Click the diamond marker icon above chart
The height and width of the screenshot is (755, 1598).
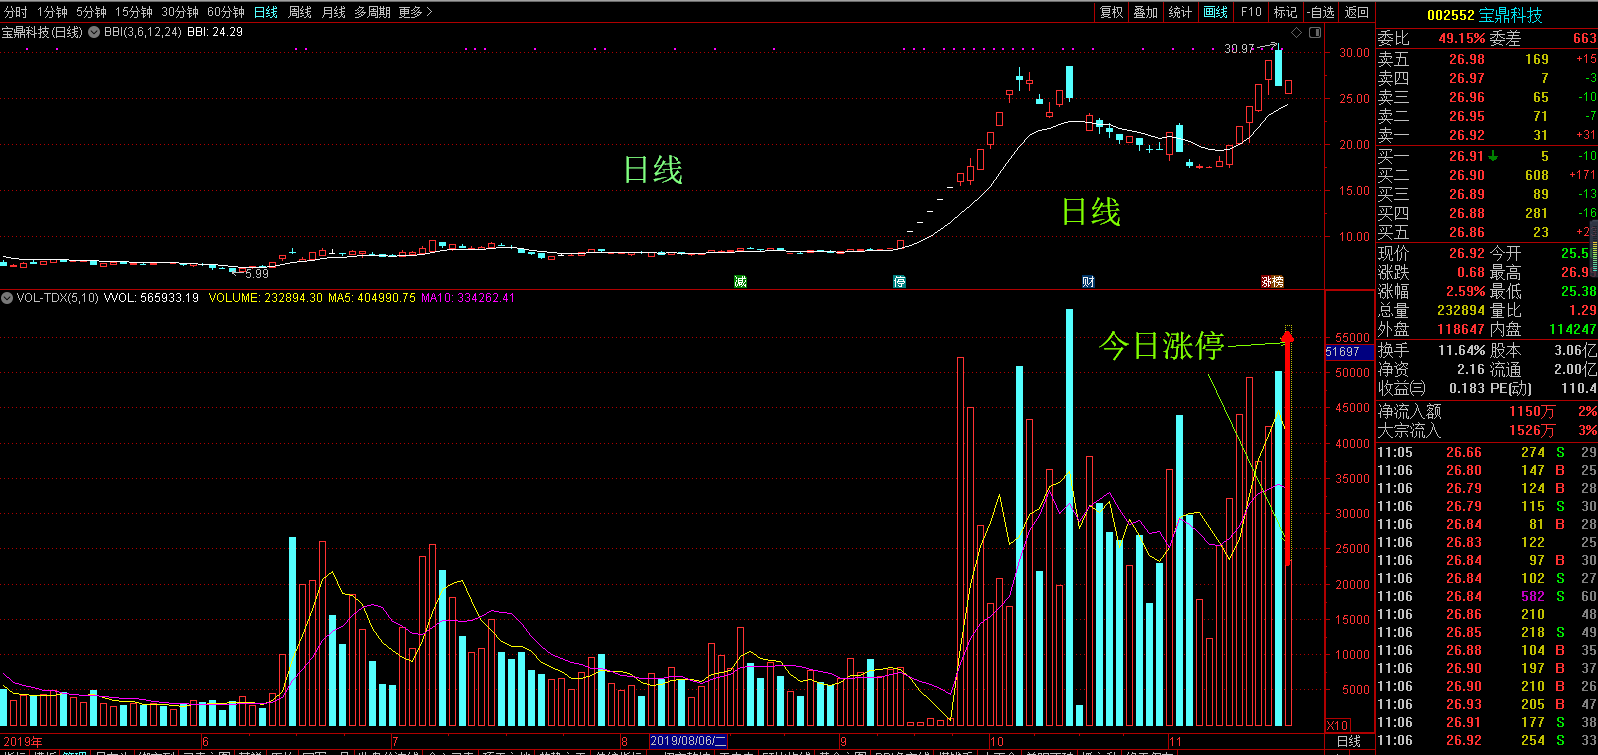[1297, 33]
